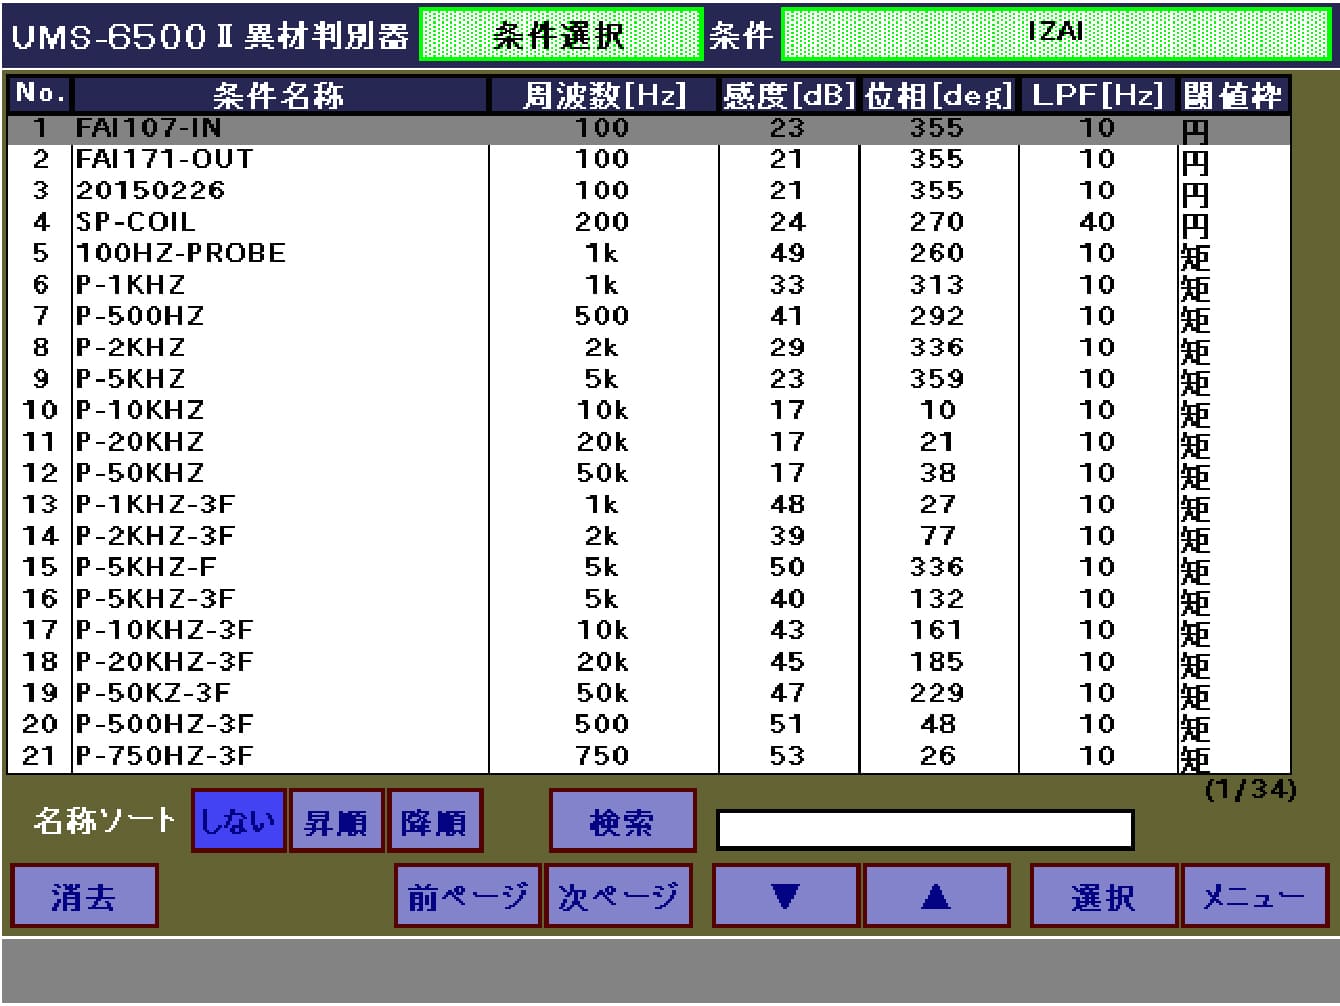Select row P-500HZ-3F
Image resolution: width=1340 pixels, height=1006 pixels.
point(648,724)
